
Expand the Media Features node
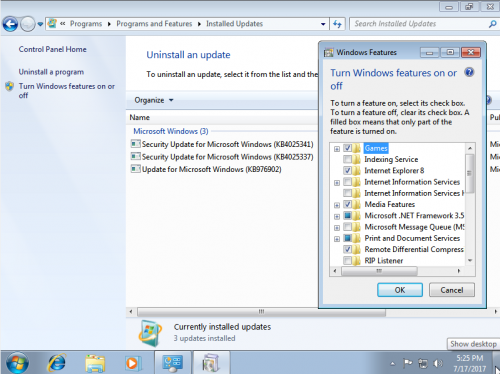(337, 205)
